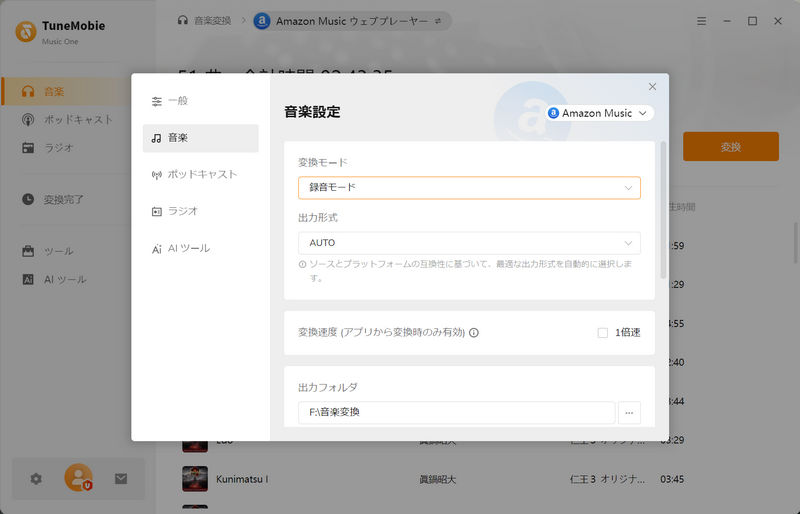Click the 変換 orange button
Image resolution: width=800 pixels, height=514 pixels.
click(731, 146)
